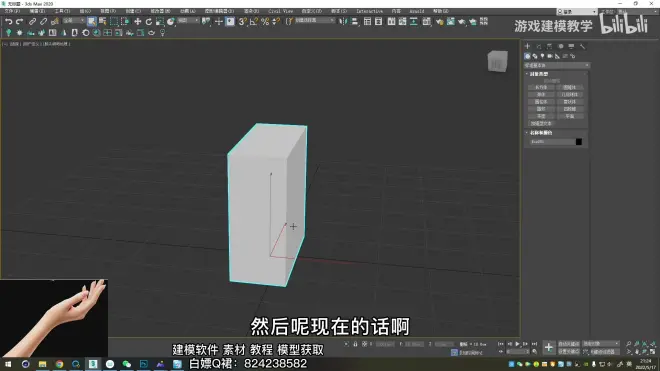Open the Standard Primitives category dropdown
This screenshot has height=371, width=660.
556,65
